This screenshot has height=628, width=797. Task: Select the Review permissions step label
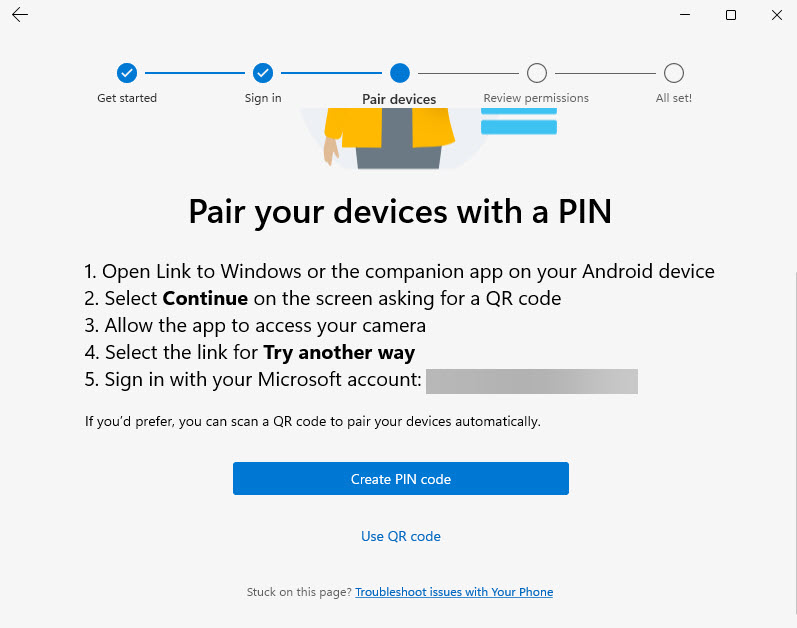(x=536, y=98)
